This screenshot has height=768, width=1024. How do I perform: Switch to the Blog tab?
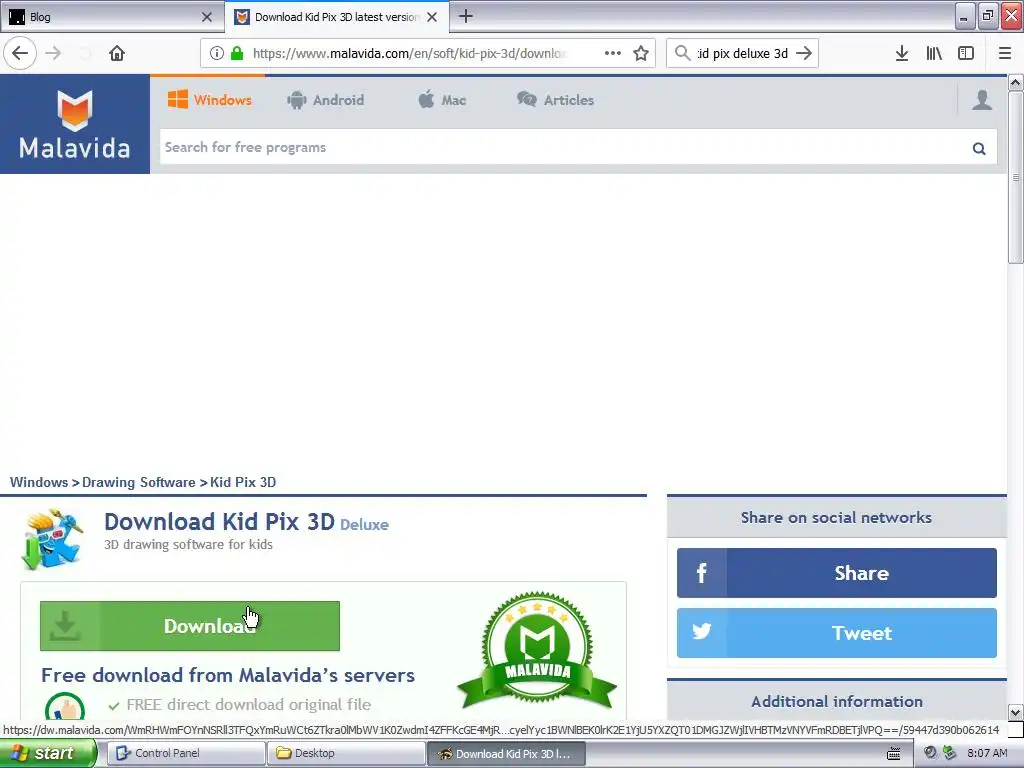(112, 17)
